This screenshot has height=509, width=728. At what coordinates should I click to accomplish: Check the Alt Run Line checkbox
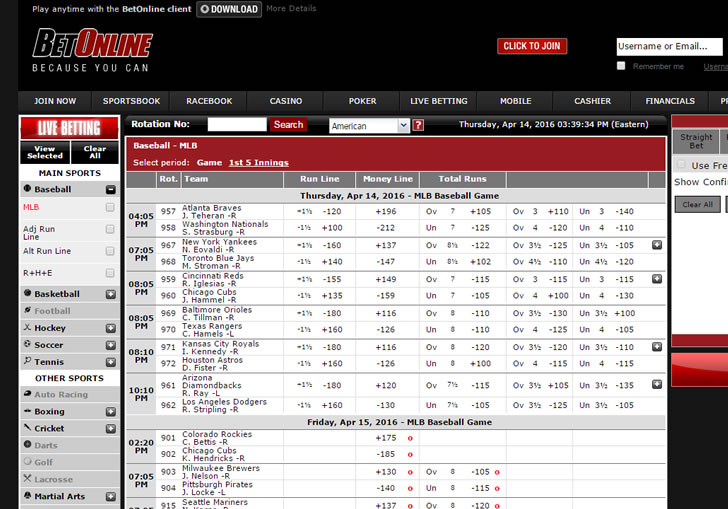click(x=110, y=251)
